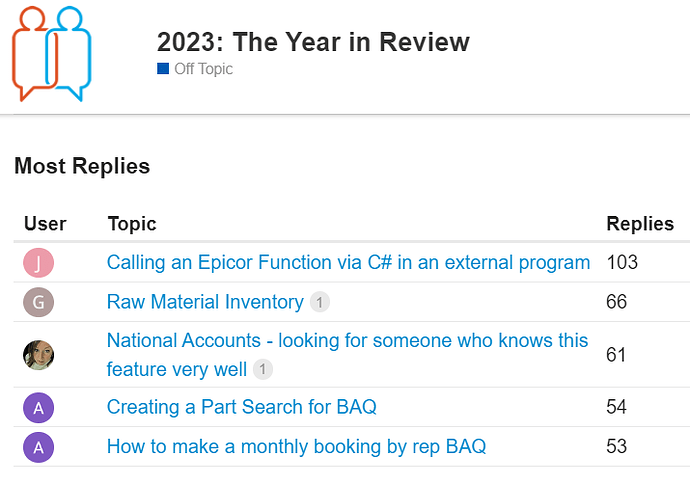Open 2023: The Year in Review title
Image resolution: width=690 pixels, height=484 pixels.
[313, 42]
